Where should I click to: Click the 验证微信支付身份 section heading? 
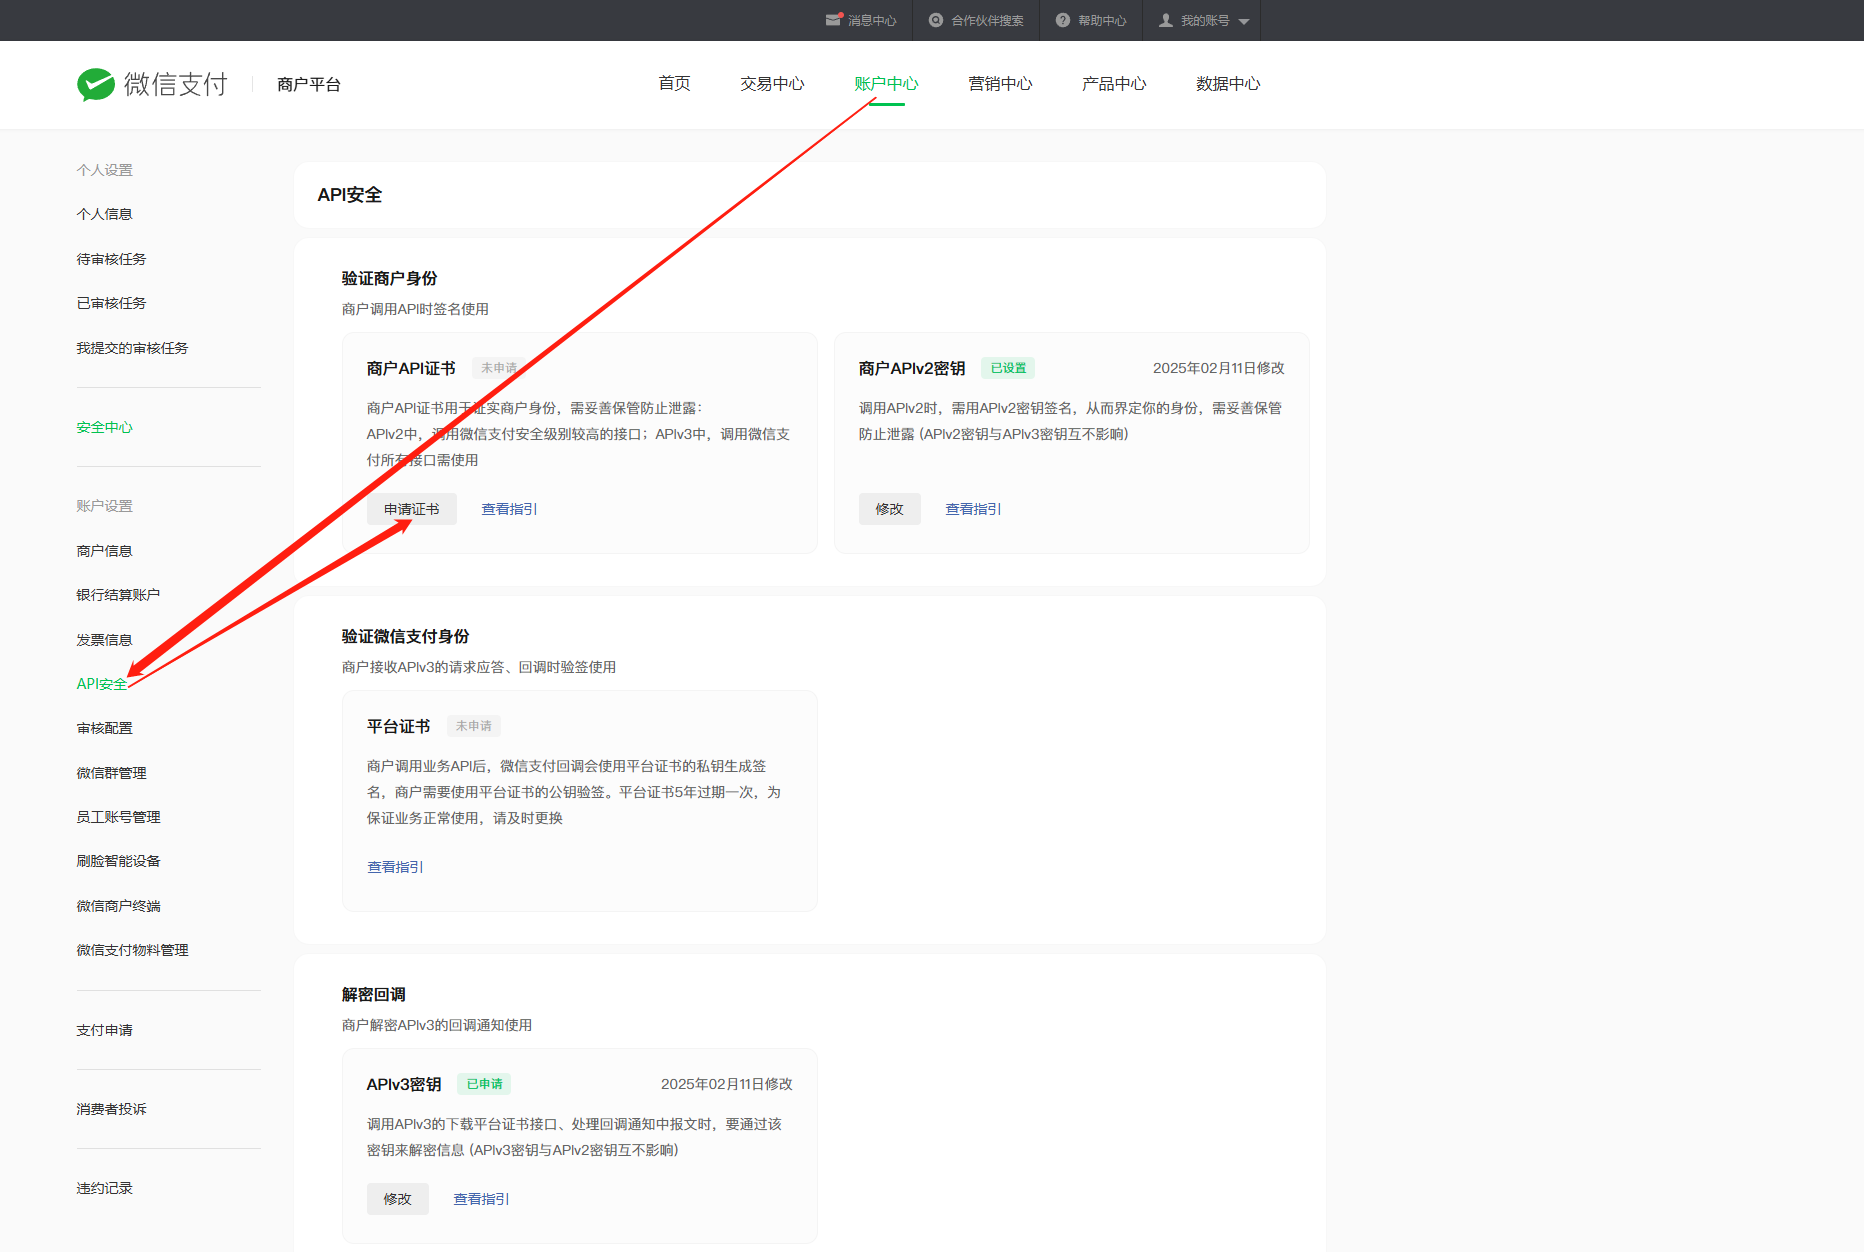[406, 636]
